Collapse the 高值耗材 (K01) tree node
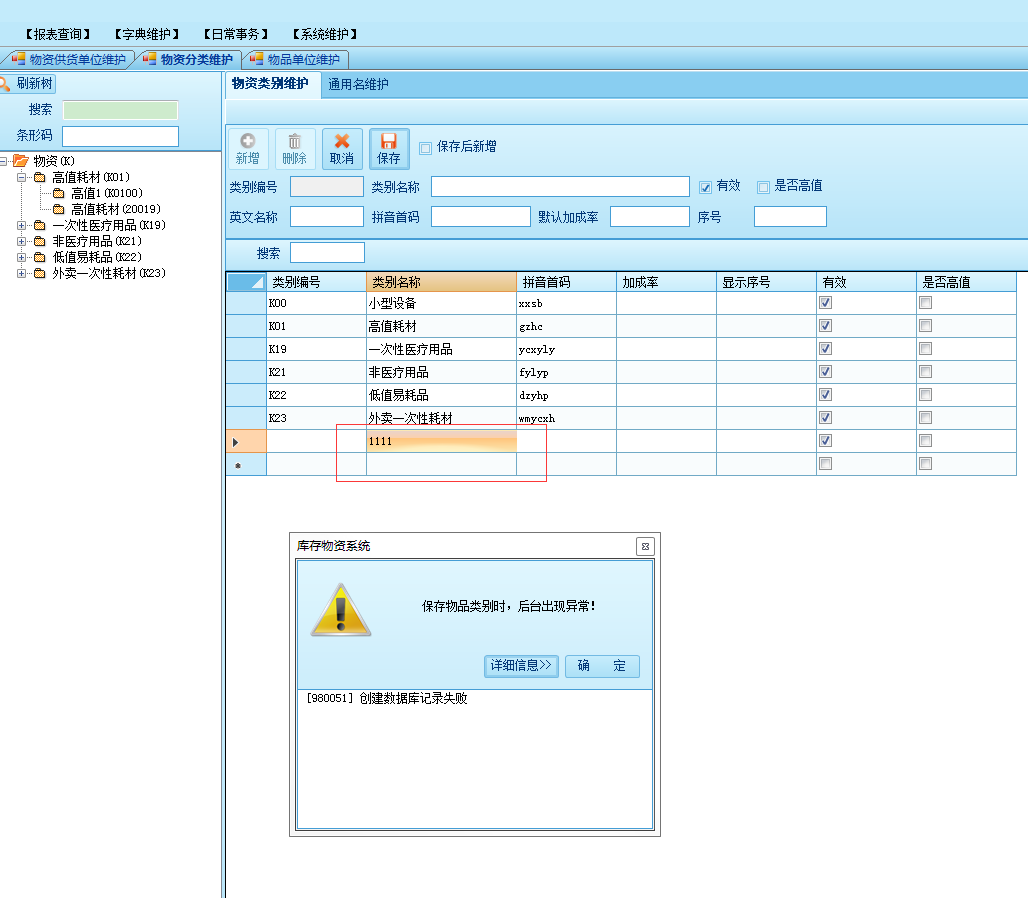The image size is (1028, 898). pyautogui.click(x=21, y=177)
